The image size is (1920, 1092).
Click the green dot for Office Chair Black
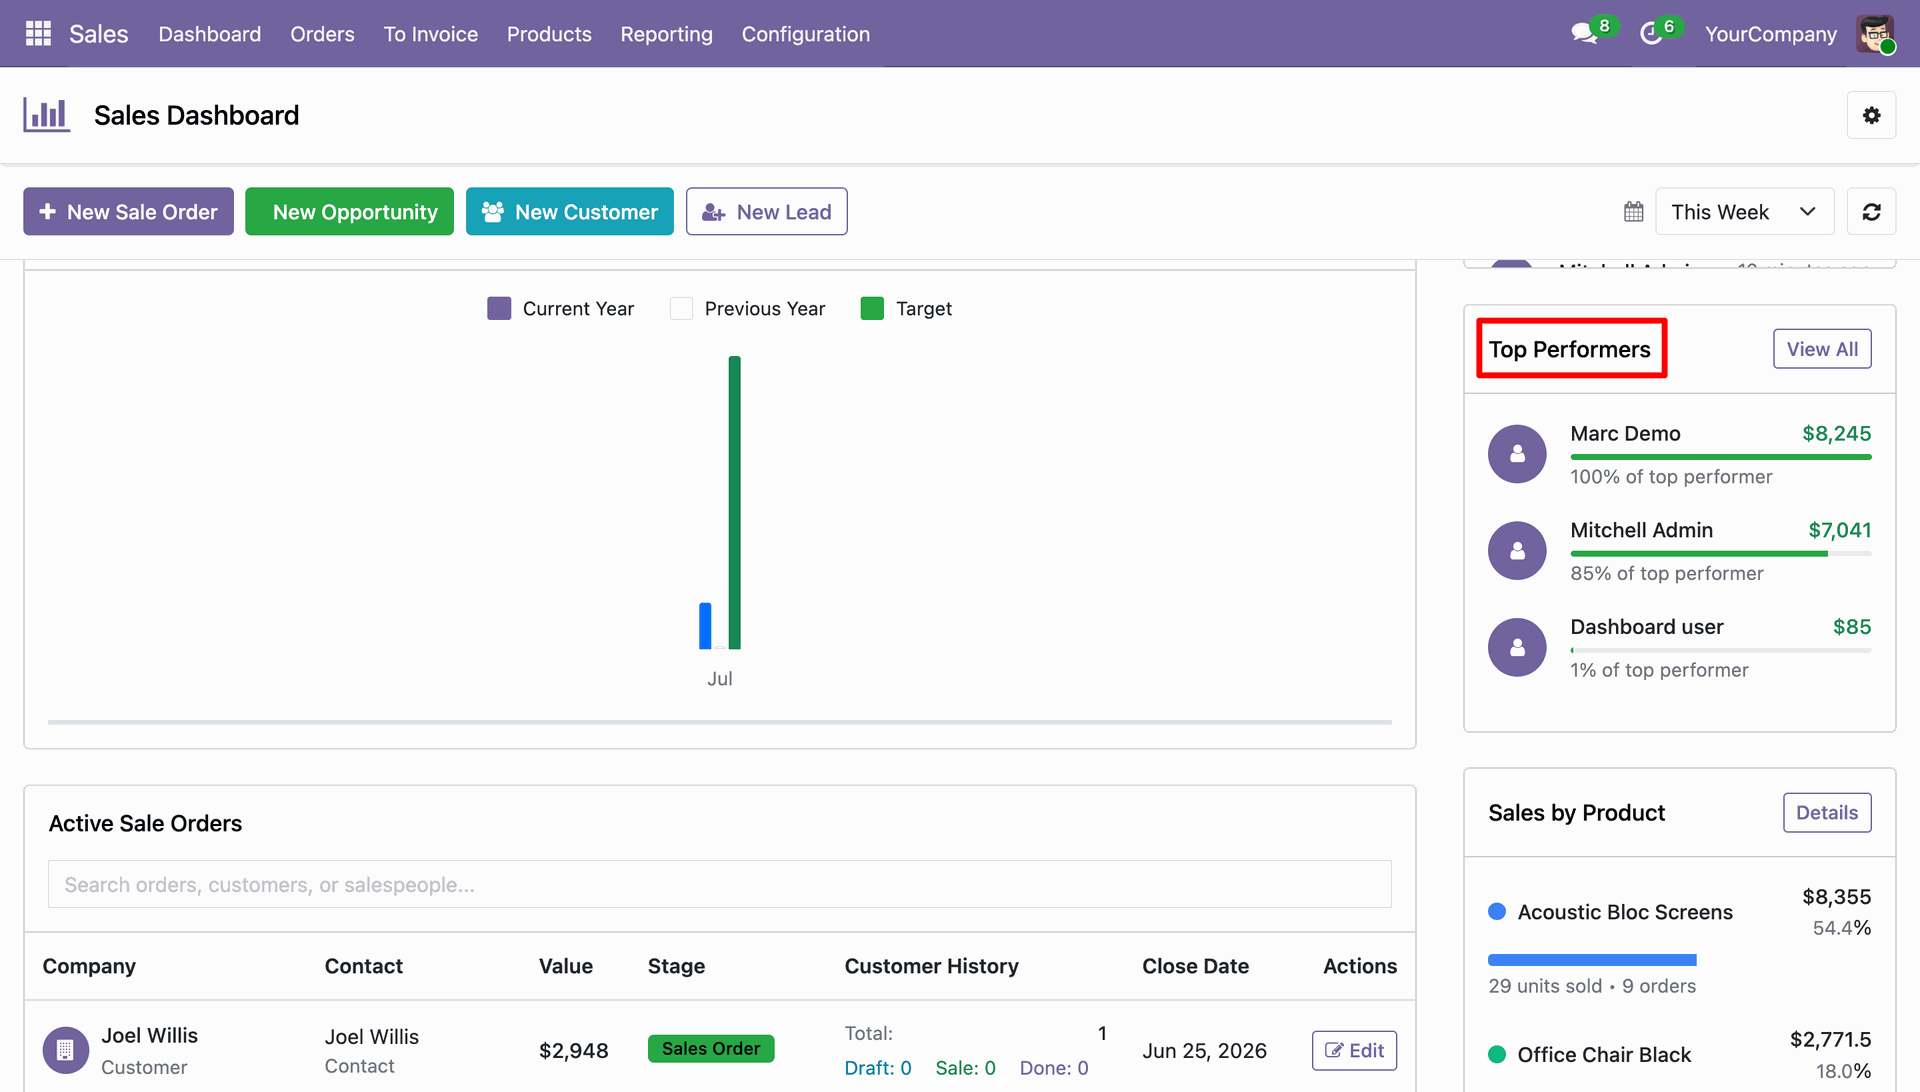coord(1497,1054)
